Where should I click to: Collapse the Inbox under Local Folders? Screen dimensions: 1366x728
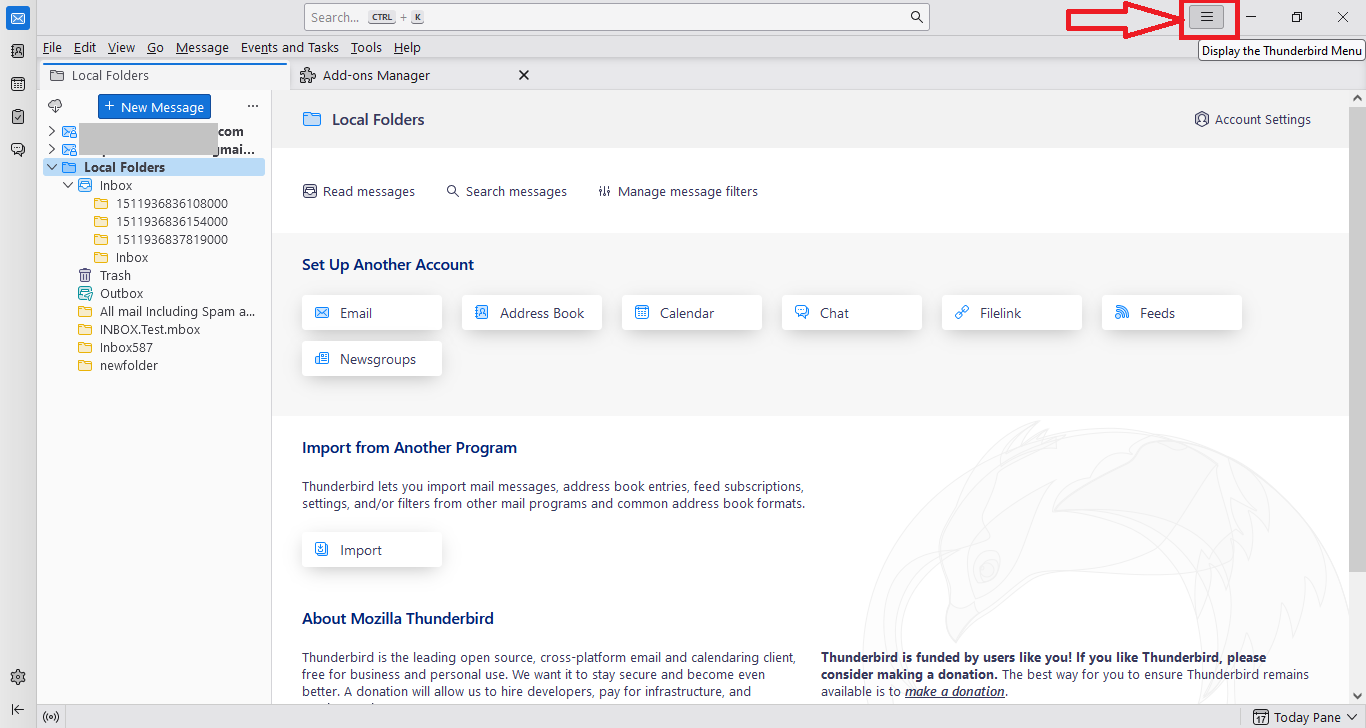pos(68,185)
